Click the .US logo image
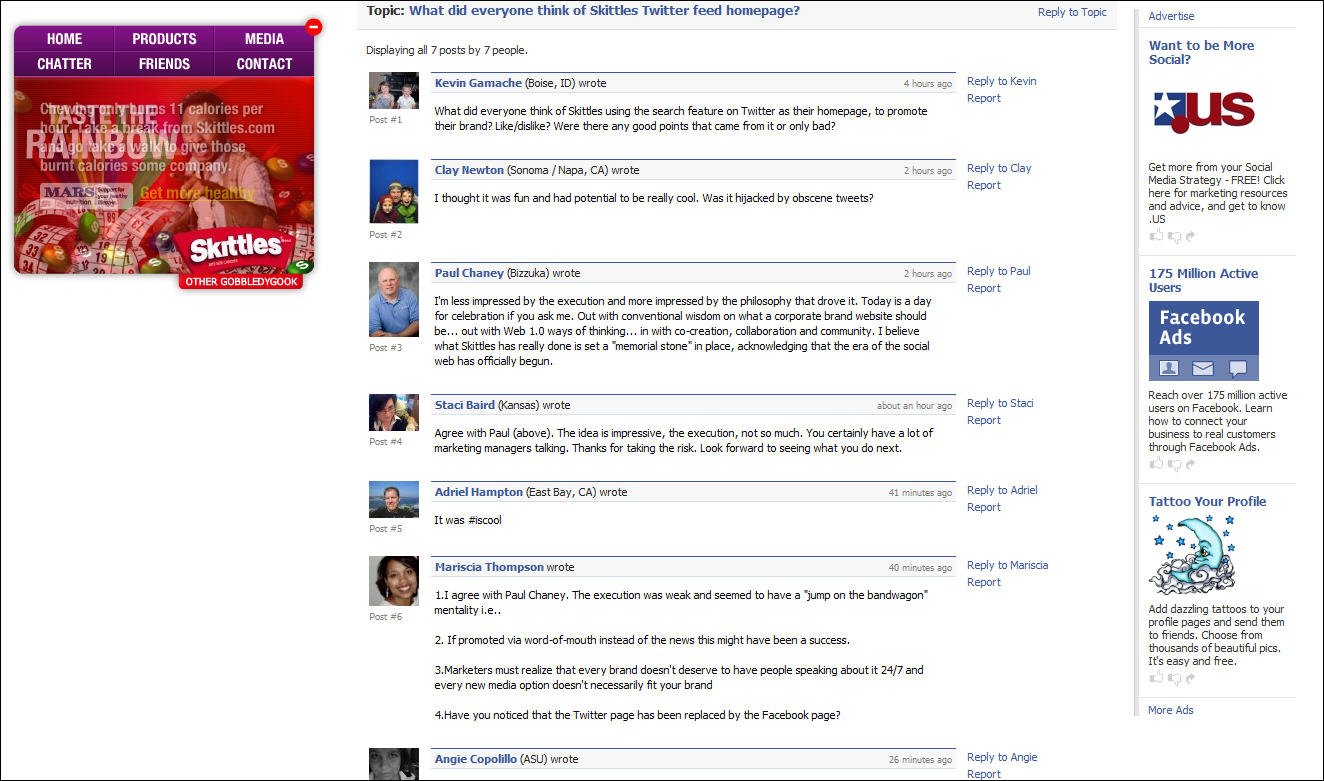The width and height of the screenshot is (1324, 781). pyautogui.click(x=1203, y=111)
